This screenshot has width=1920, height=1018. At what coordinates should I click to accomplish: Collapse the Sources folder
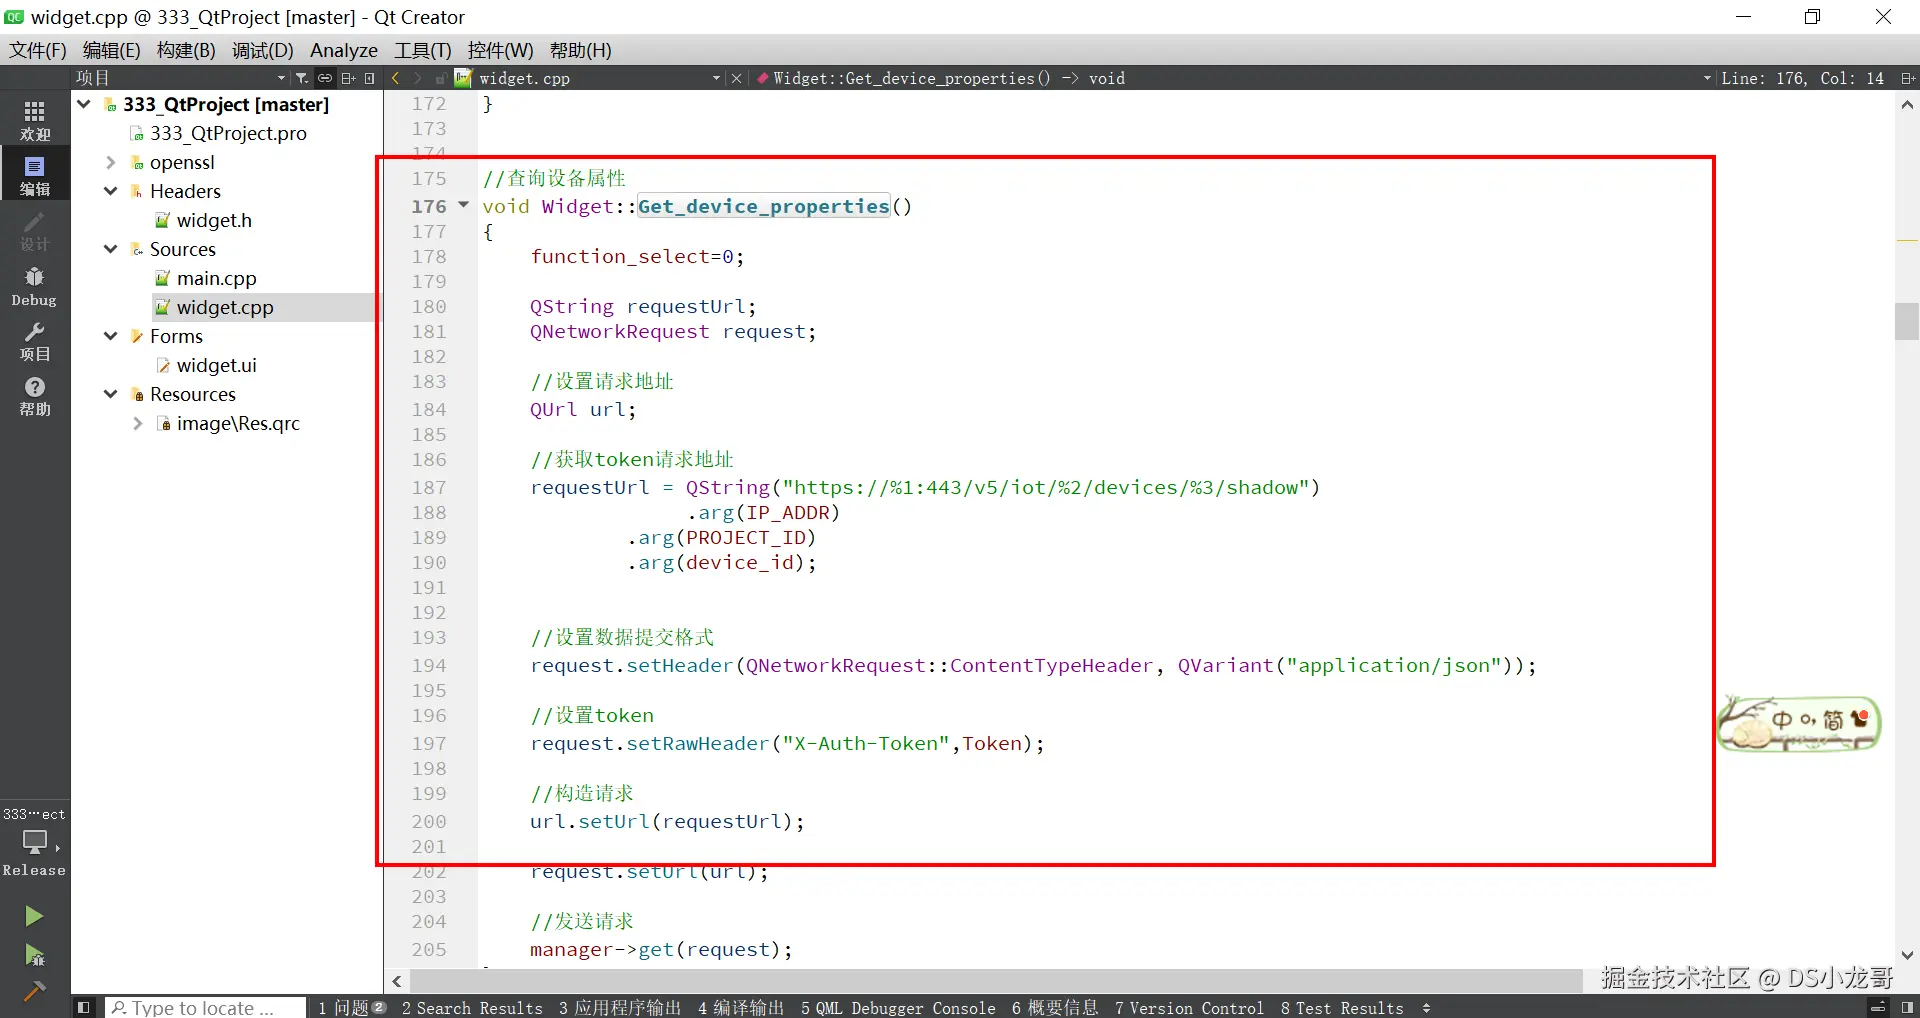coord(111,249)
